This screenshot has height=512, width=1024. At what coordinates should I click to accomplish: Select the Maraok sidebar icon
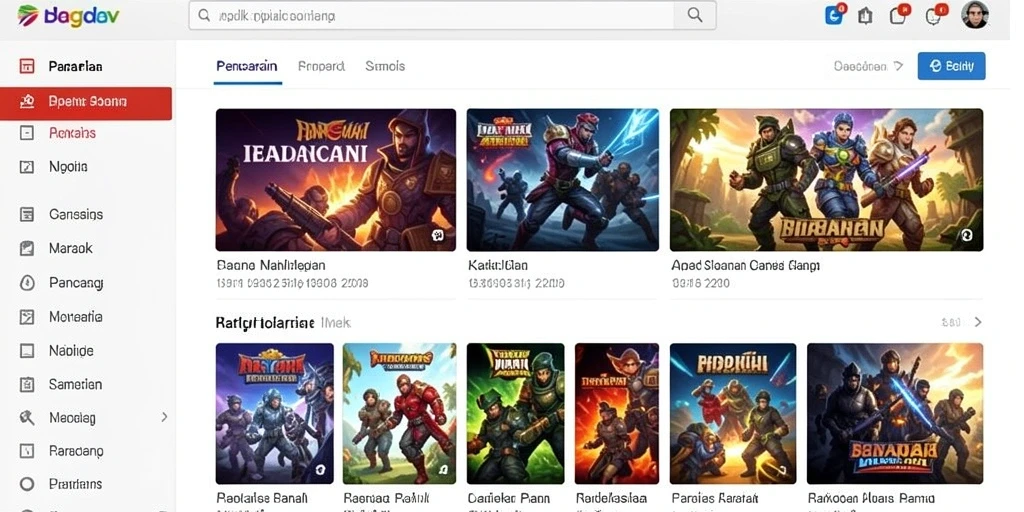click(x=27, y=248)
